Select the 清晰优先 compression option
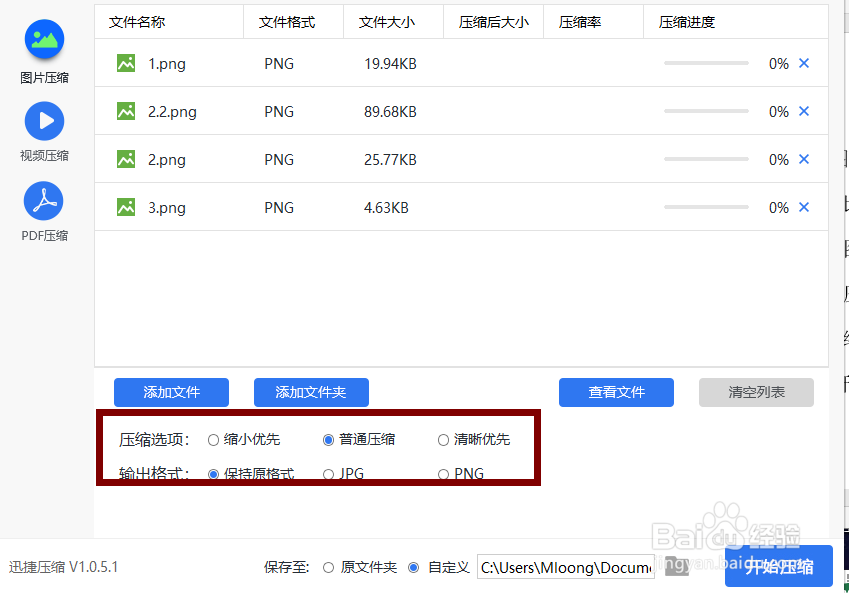The height and width of the screenshot is (593, 849). click(x=443, y=440)
